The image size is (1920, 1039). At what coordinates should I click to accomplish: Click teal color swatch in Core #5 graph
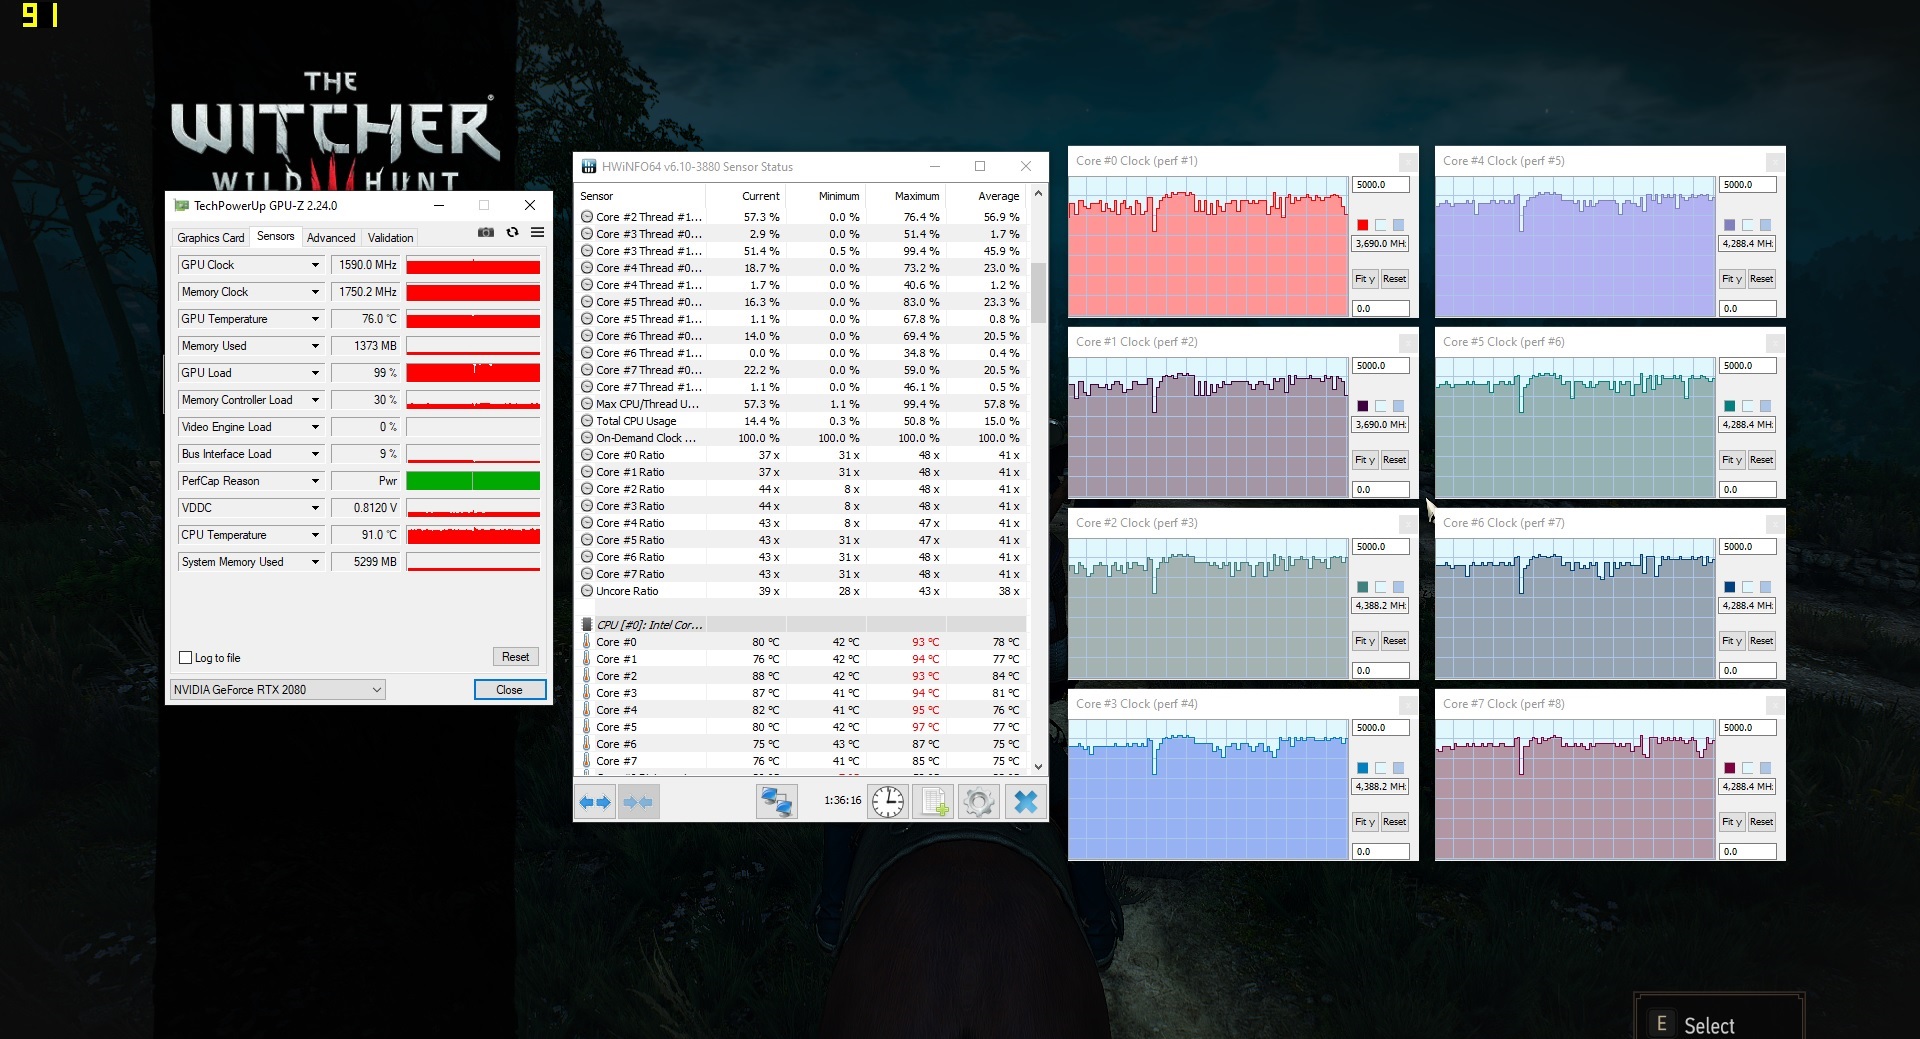click(x=1729, y=406)
